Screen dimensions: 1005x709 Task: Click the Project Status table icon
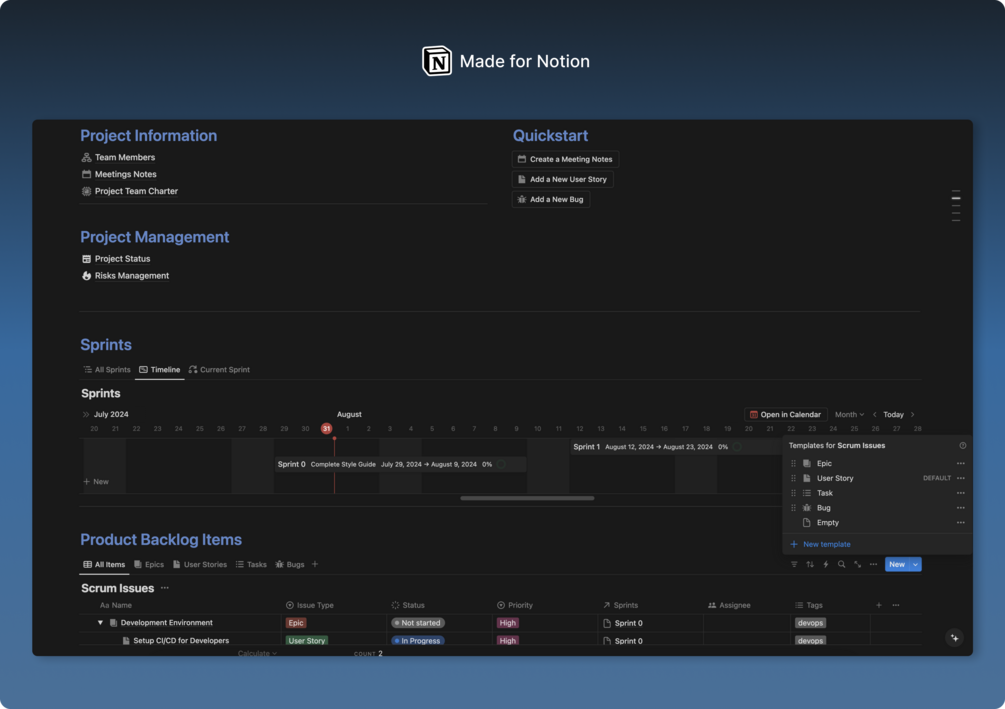pyautogui.click(x=87, y=258)
